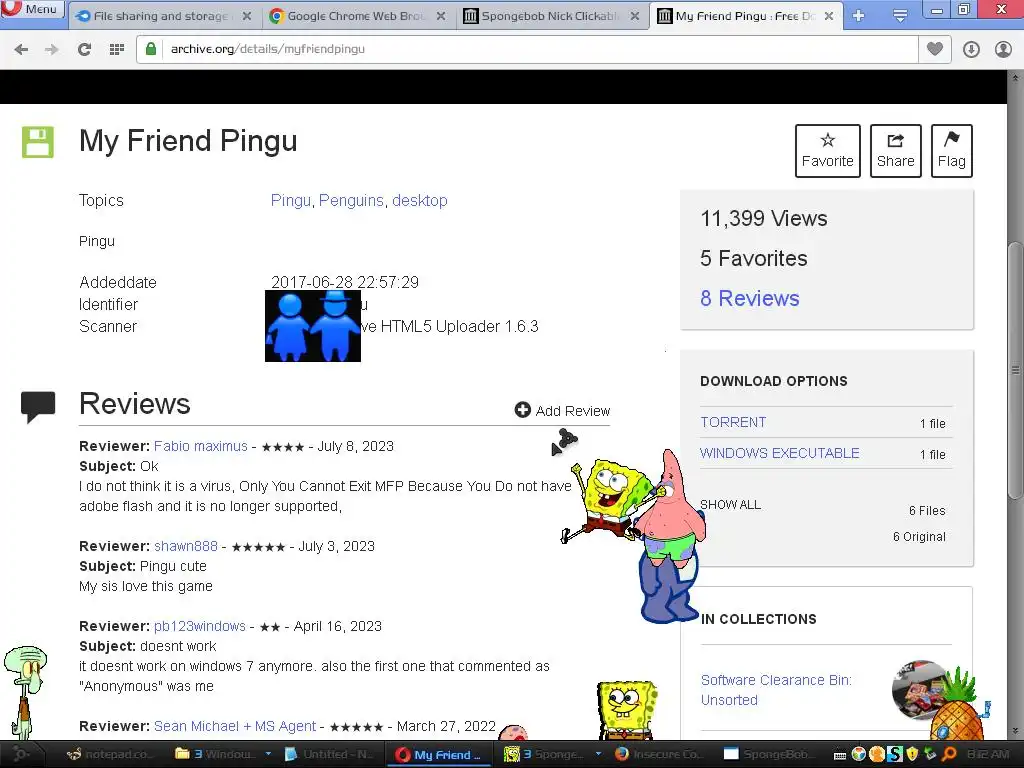Switch to Untitled - Notepad taskbar item

pyautogui.click(x=330, y=754)
